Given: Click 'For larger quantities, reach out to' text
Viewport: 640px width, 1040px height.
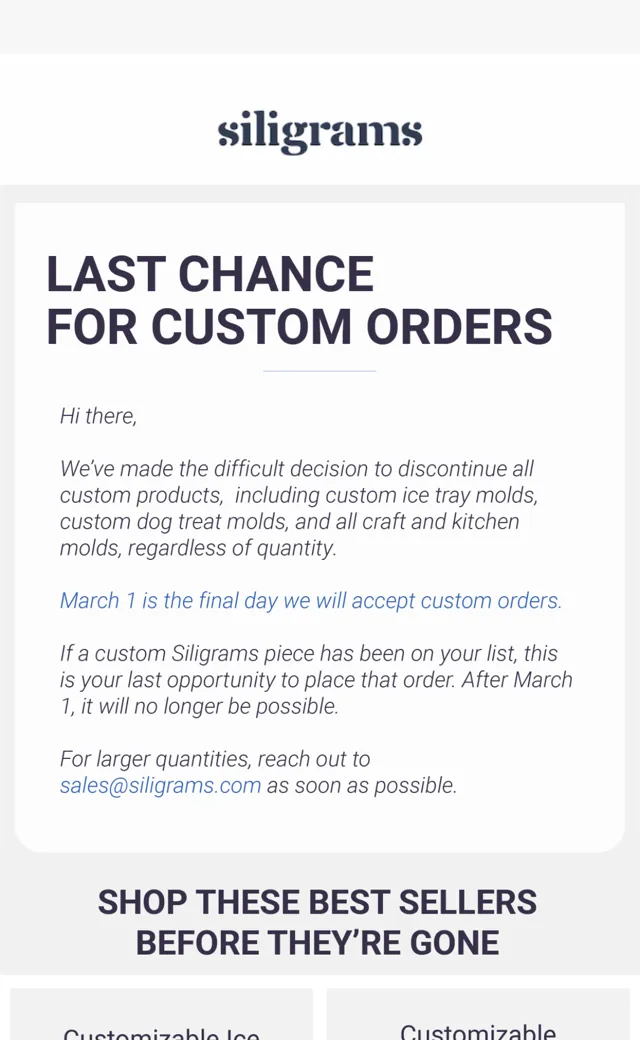Looking at the screenshot, I should pos(215,759).
